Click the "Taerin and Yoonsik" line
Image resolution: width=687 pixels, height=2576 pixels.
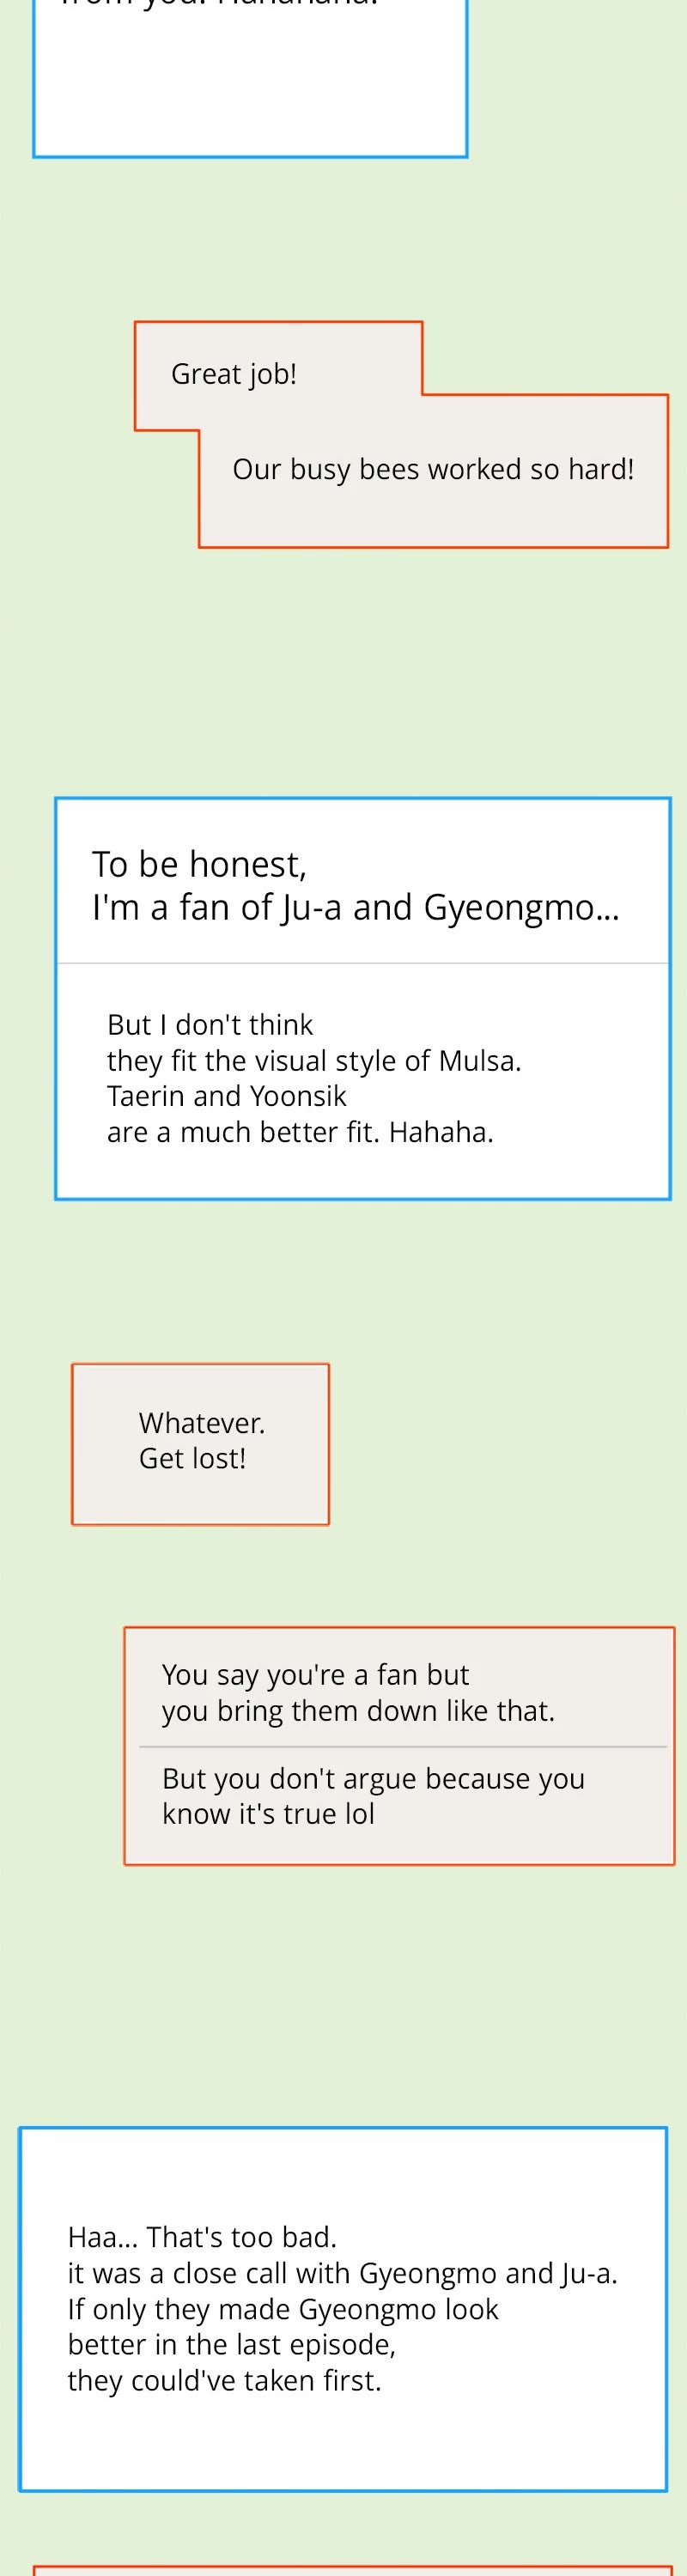click(227, 1096)
